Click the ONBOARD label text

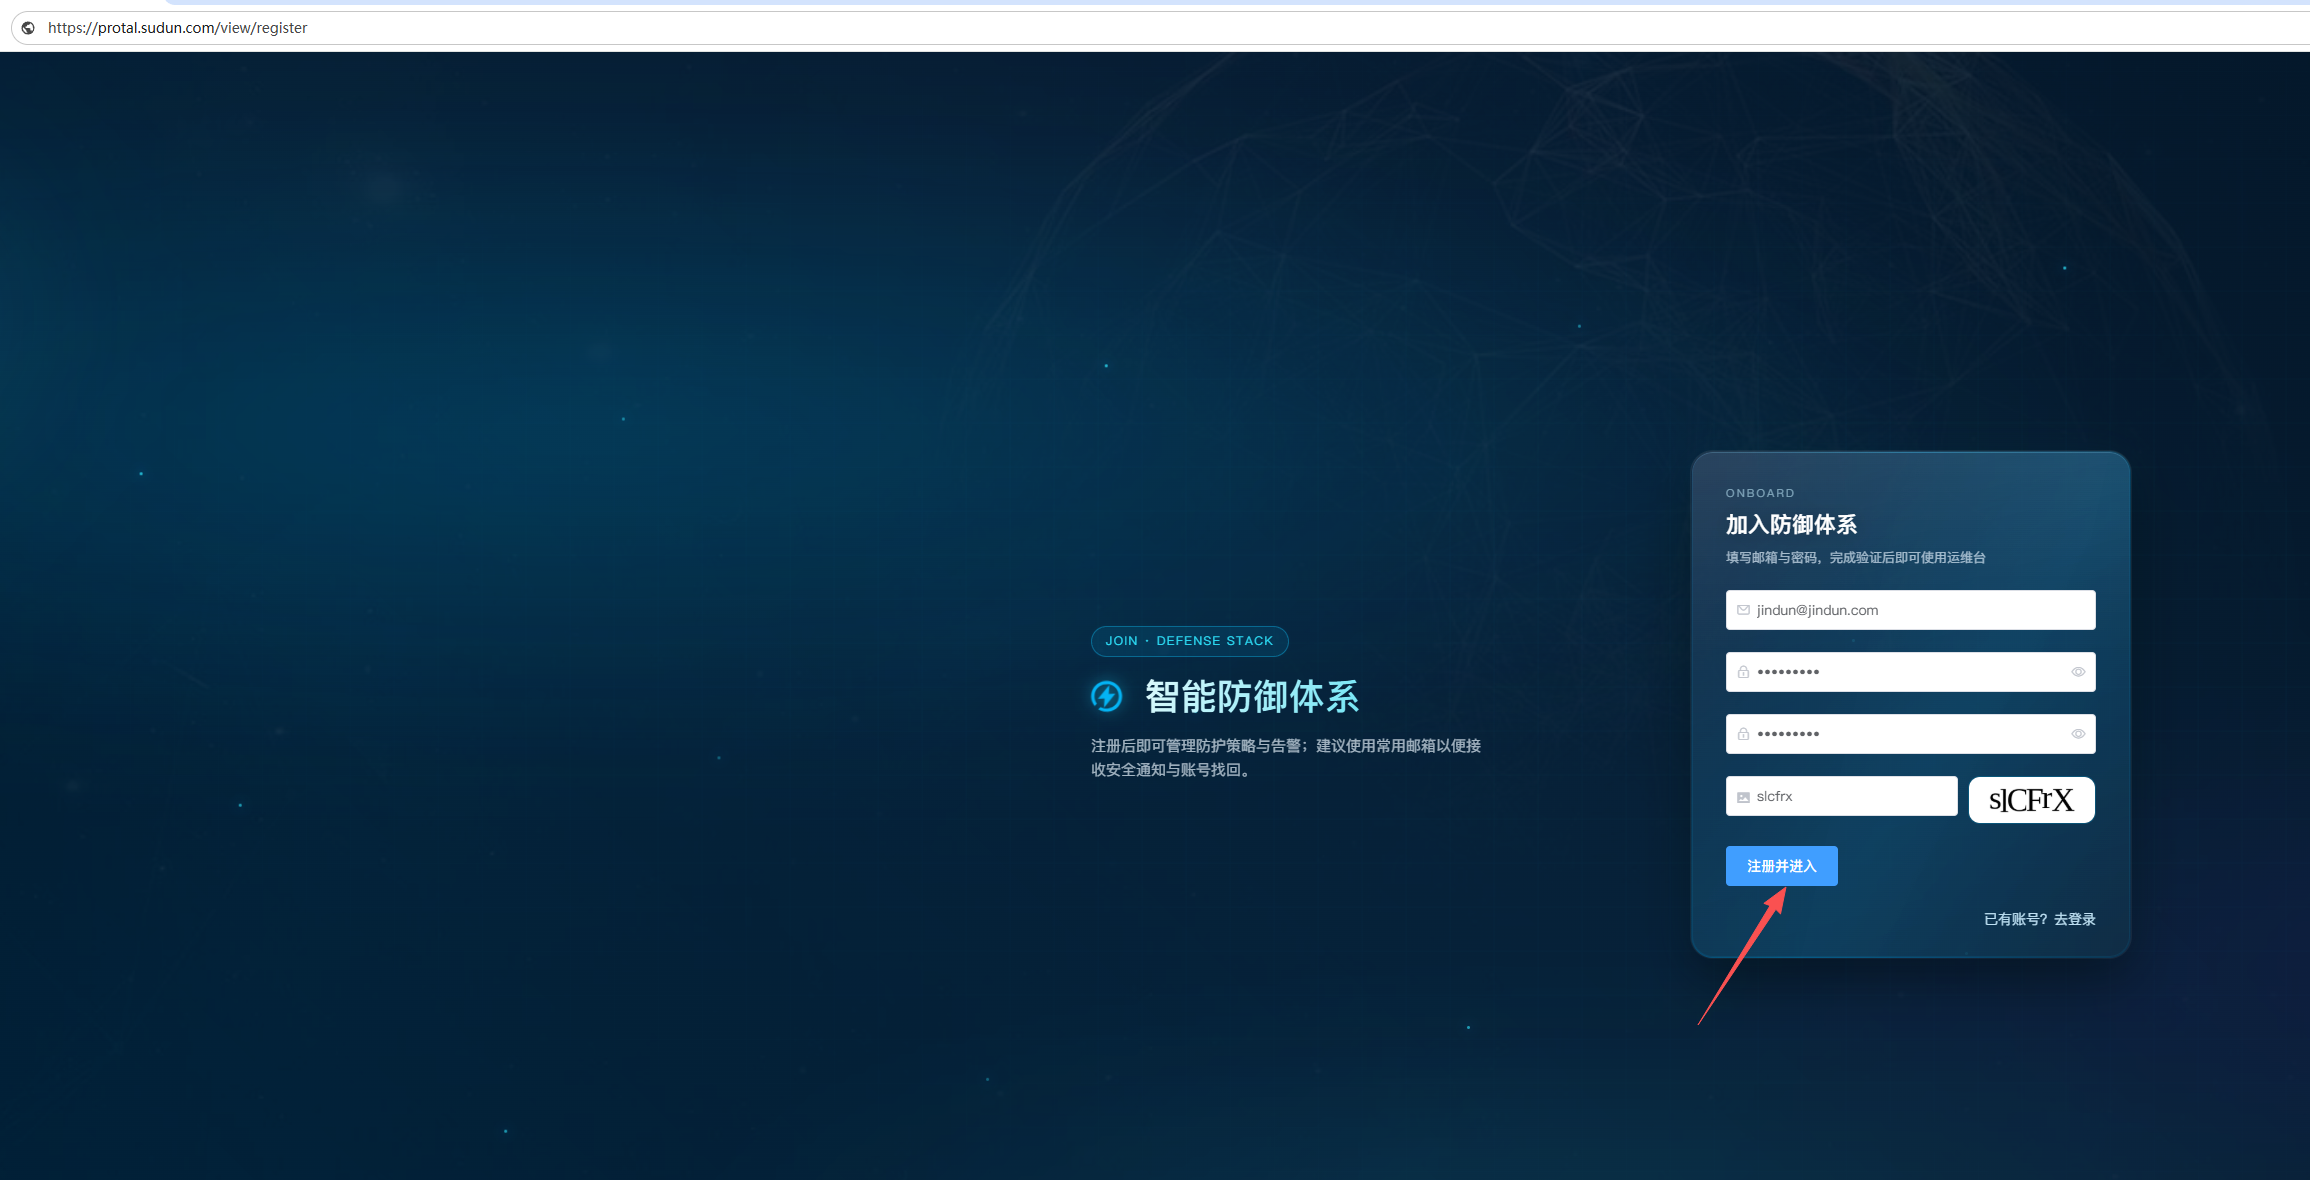click(x=1760, y=493)
